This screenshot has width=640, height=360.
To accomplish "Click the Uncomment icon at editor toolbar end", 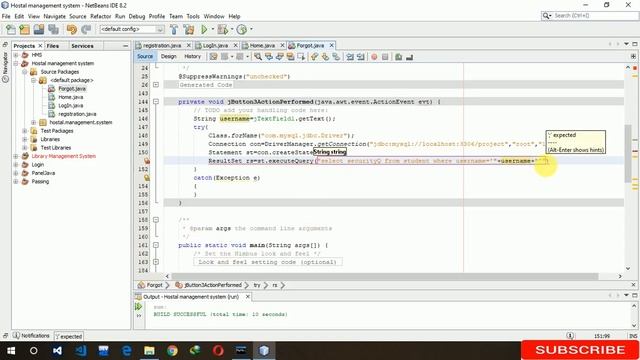I will click(x=409, y=57).
